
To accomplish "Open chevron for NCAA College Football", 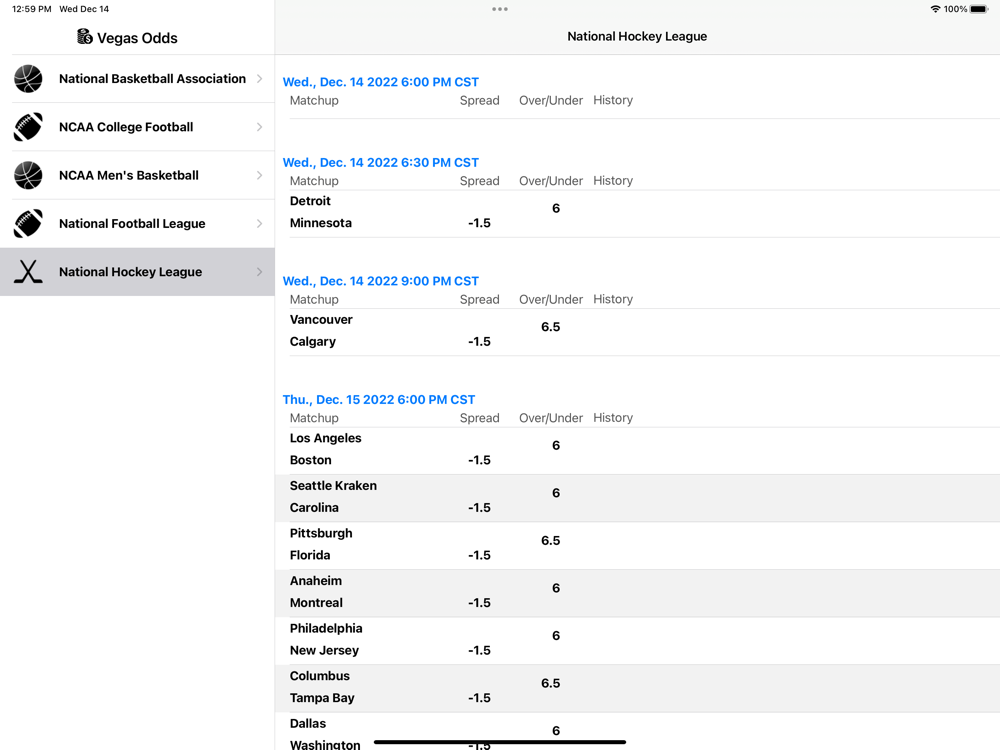I will click(260, 127).
